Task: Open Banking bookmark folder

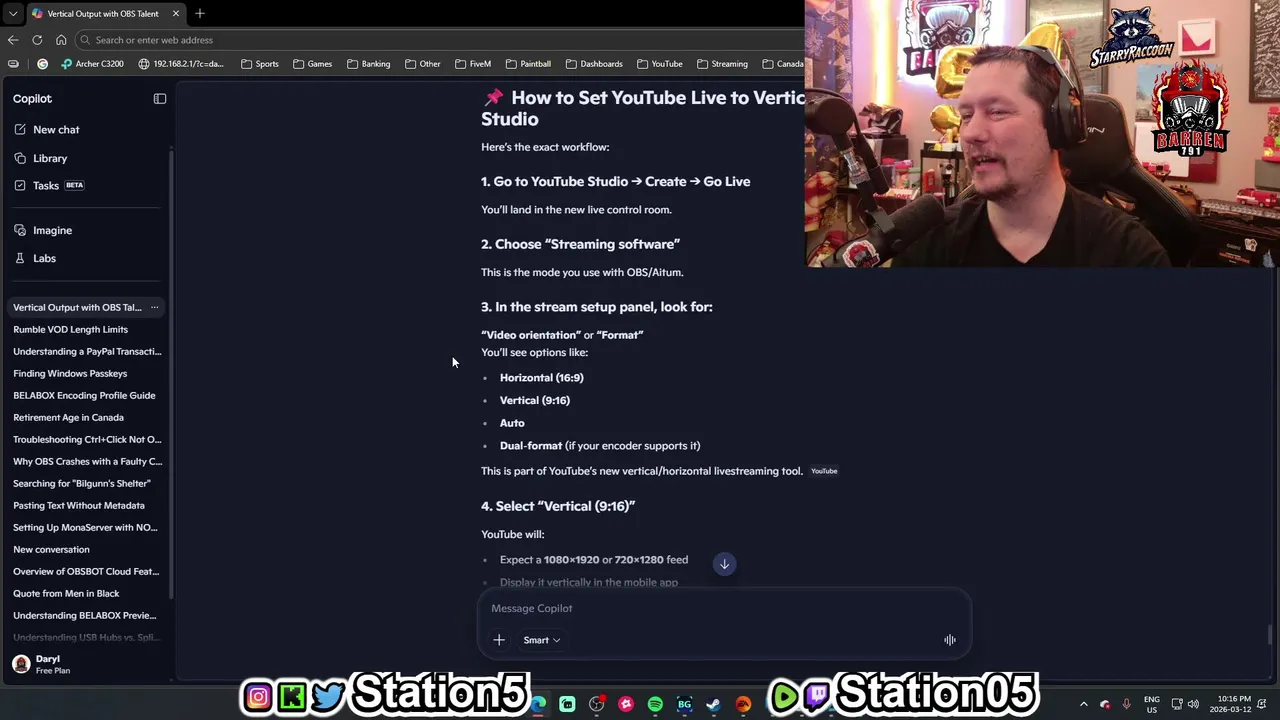Action: [x=369, y=64]
